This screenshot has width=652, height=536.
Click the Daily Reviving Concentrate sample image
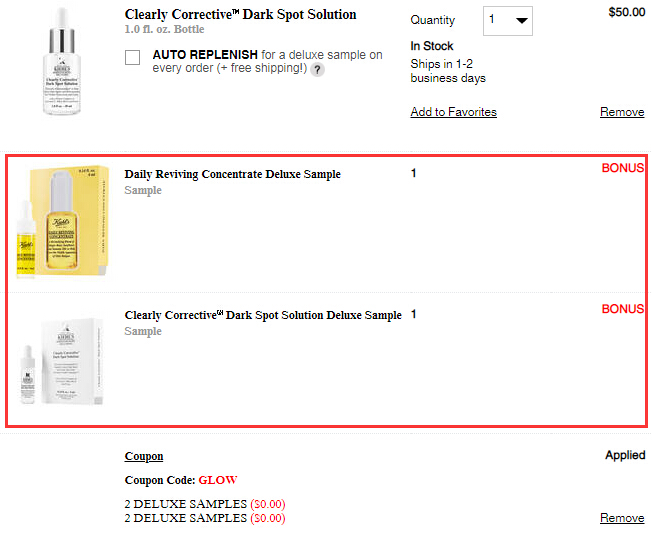coord(62,222)
